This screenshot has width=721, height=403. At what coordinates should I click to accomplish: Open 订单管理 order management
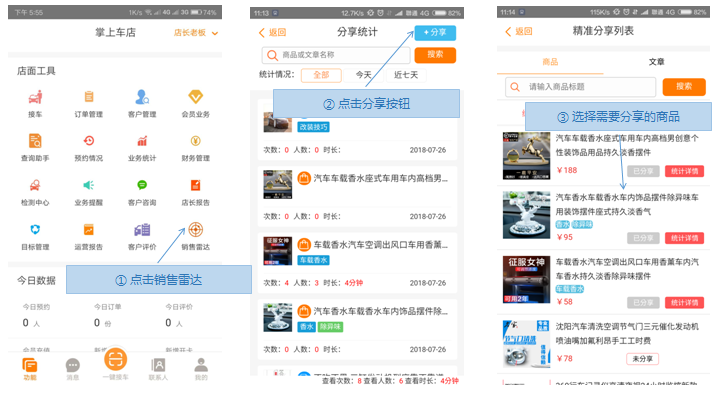(x=88, y=102)
